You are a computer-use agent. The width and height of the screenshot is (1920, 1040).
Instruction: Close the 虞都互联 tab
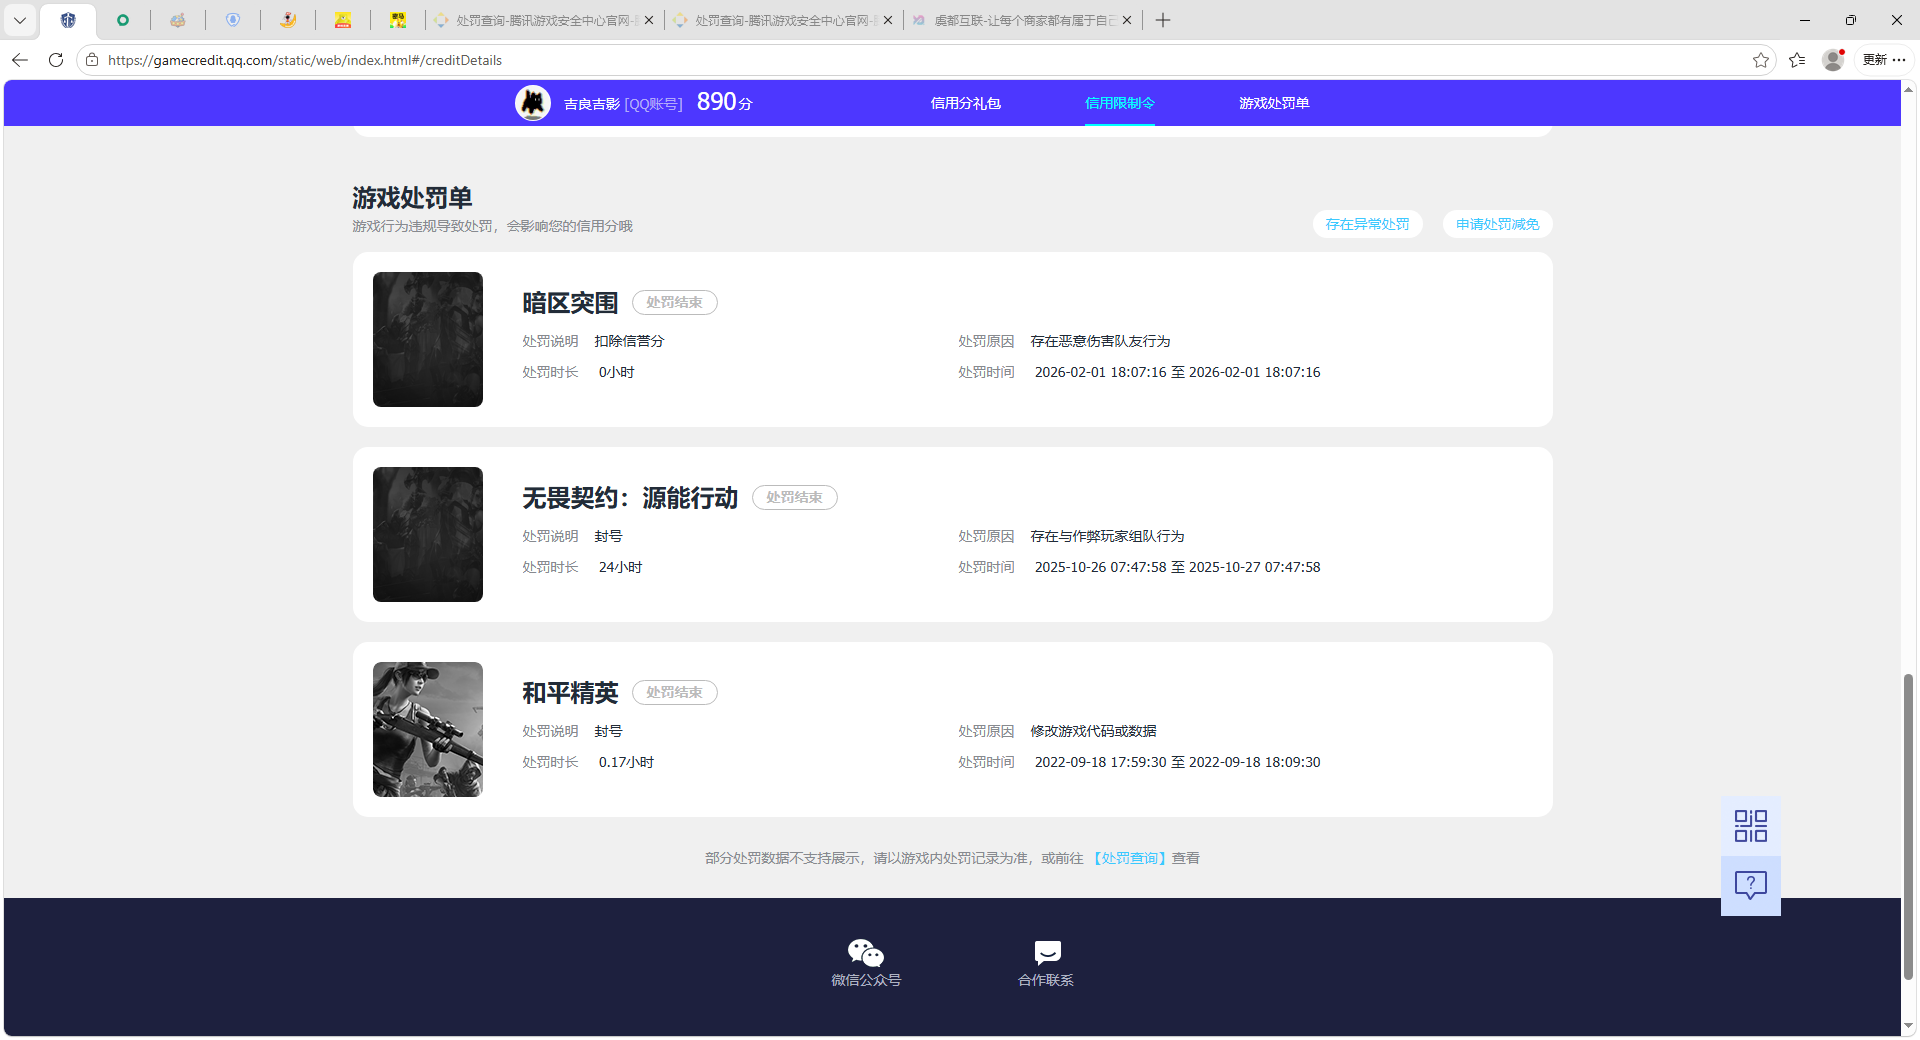(x=1127, y=20)
